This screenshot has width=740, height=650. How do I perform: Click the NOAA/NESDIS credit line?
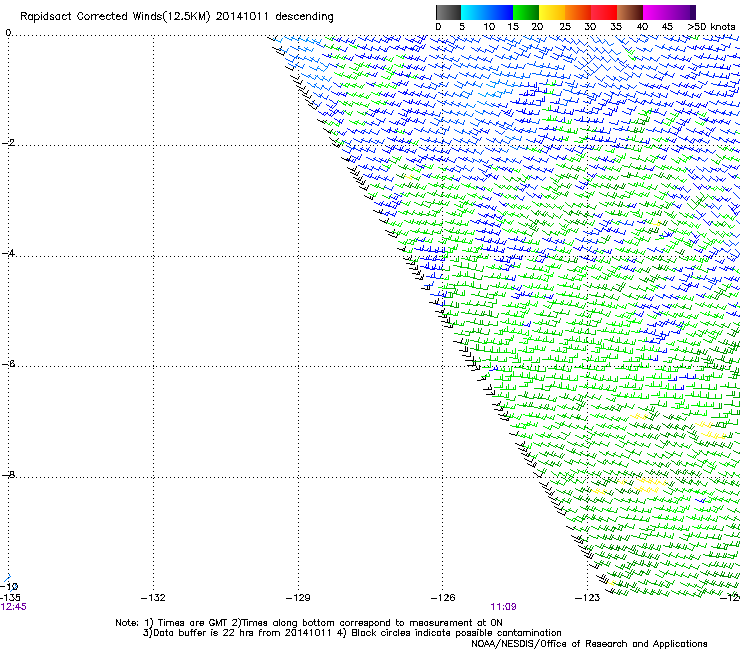point(589,644)
